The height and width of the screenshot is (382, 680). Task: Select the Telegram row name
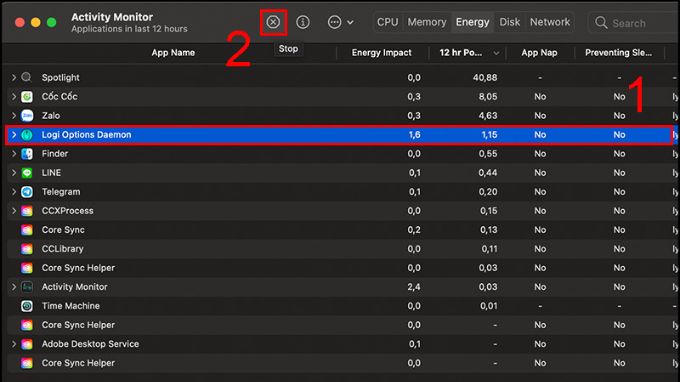(x=61, y=192)
